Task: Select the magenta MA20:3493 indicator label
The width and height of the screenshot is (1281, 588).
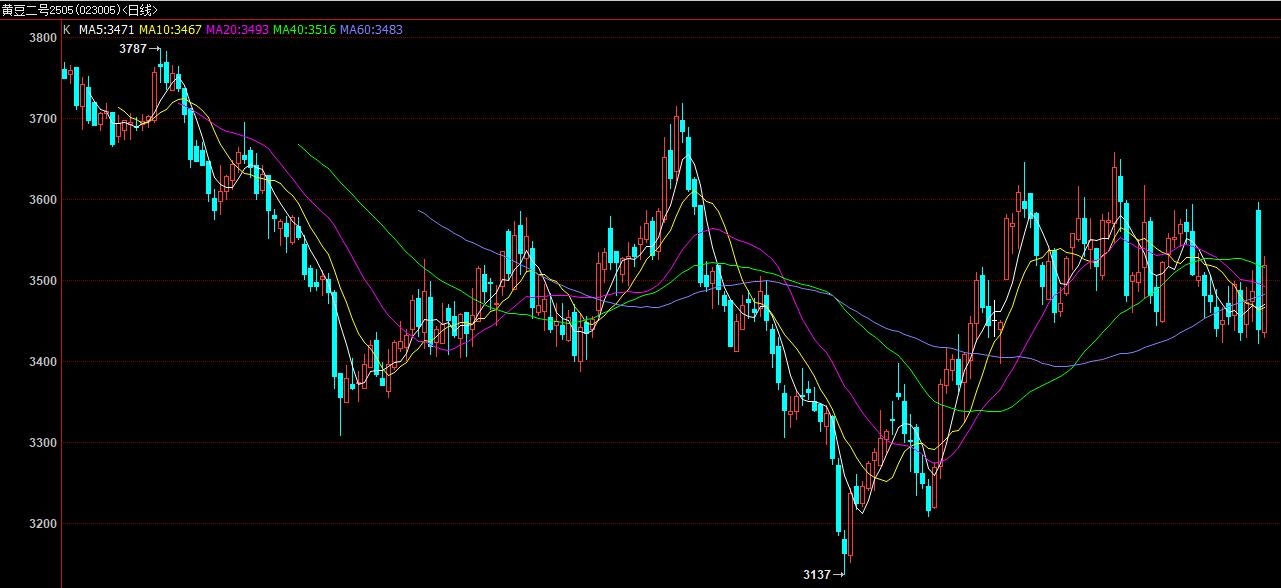Action: [x=236, y=30]
